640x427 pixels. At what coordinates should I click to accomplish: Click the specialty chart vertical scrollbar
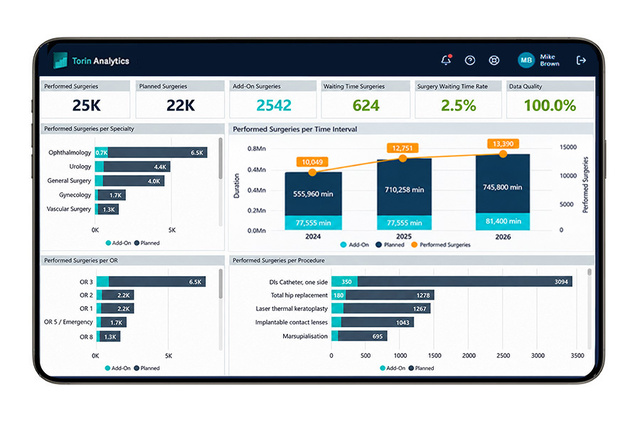(x=221, y=158)
